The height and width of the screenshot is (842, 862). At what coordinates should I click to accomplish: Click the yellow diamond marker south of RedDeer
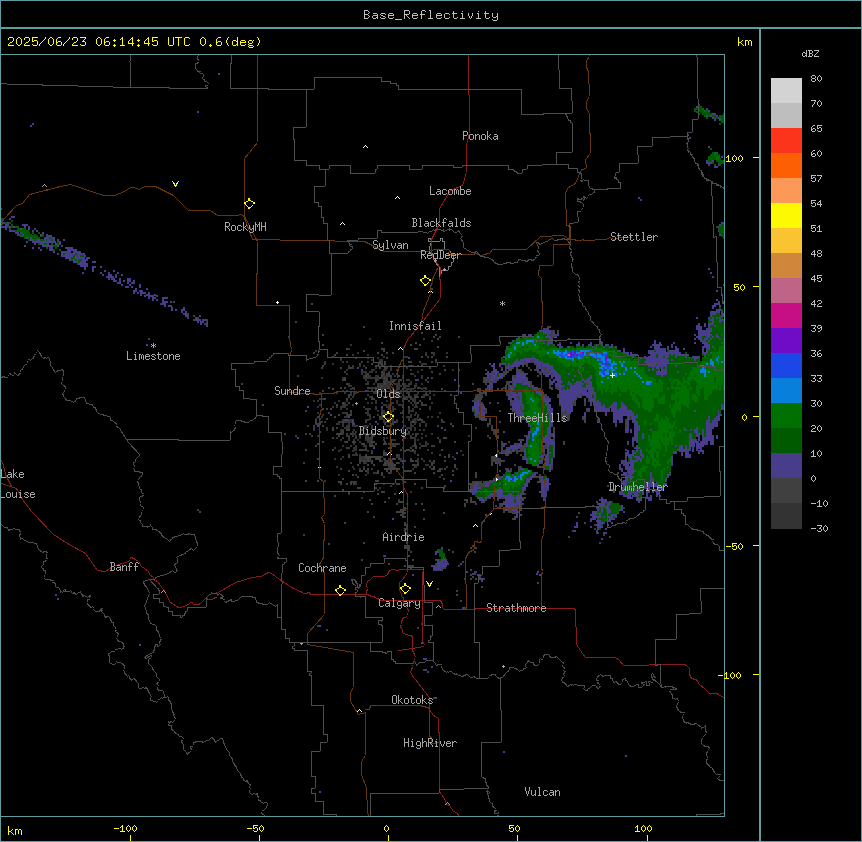[x=426, y=280]
